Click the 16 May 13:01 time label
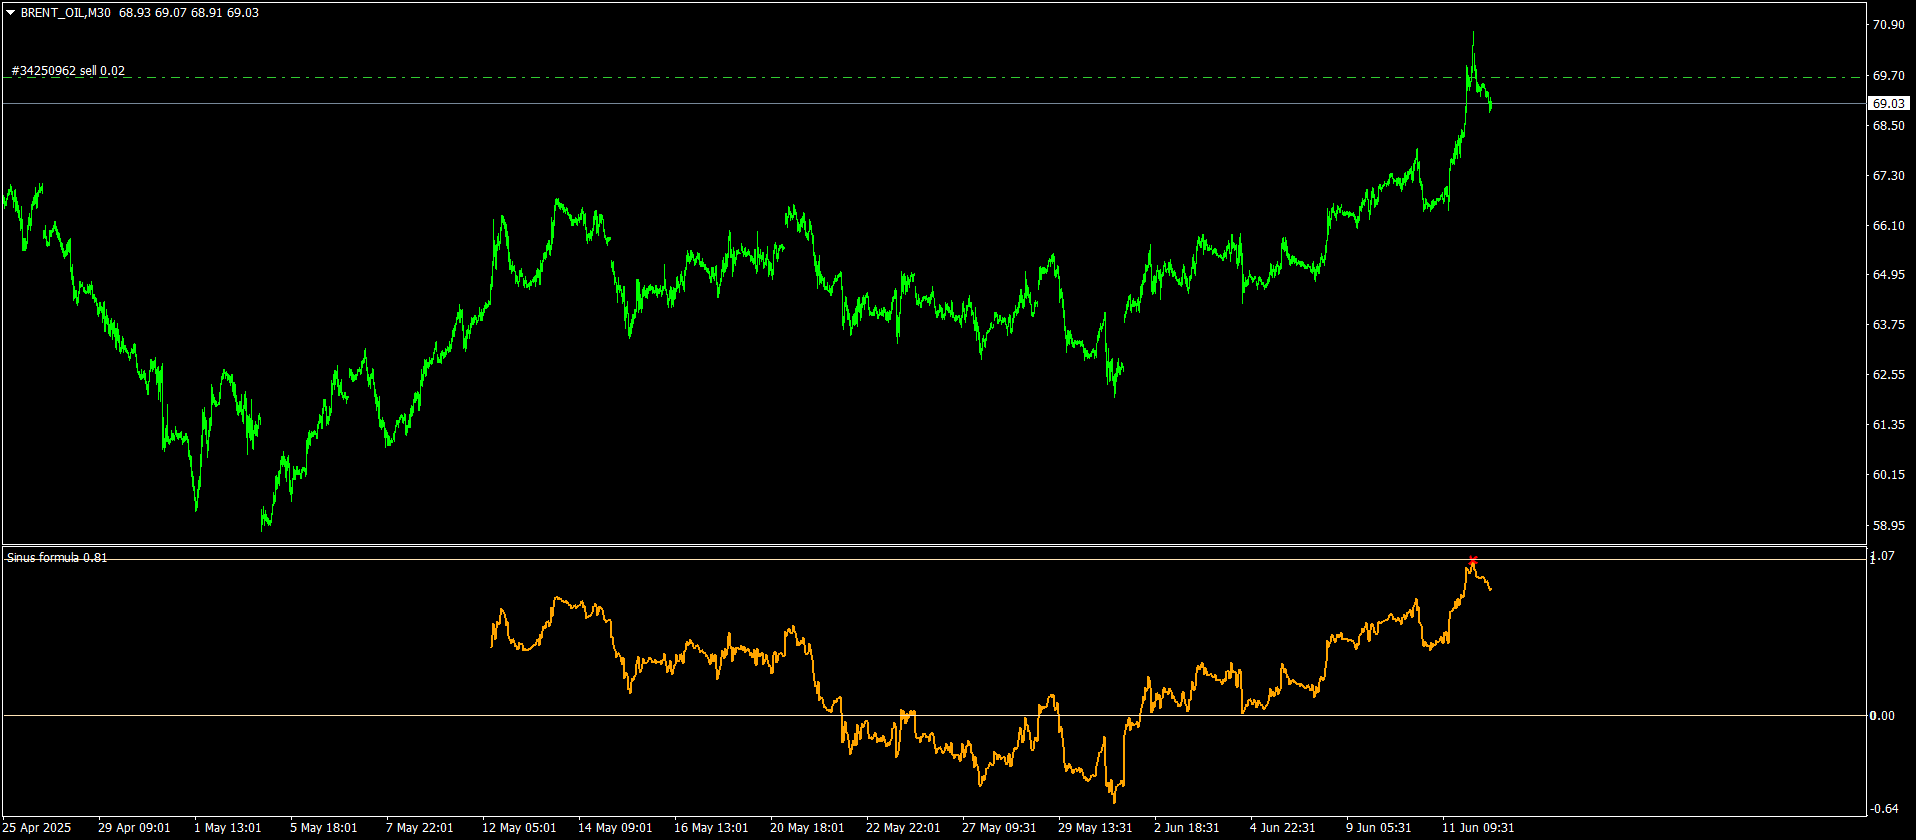 click(x=711, y=828)
